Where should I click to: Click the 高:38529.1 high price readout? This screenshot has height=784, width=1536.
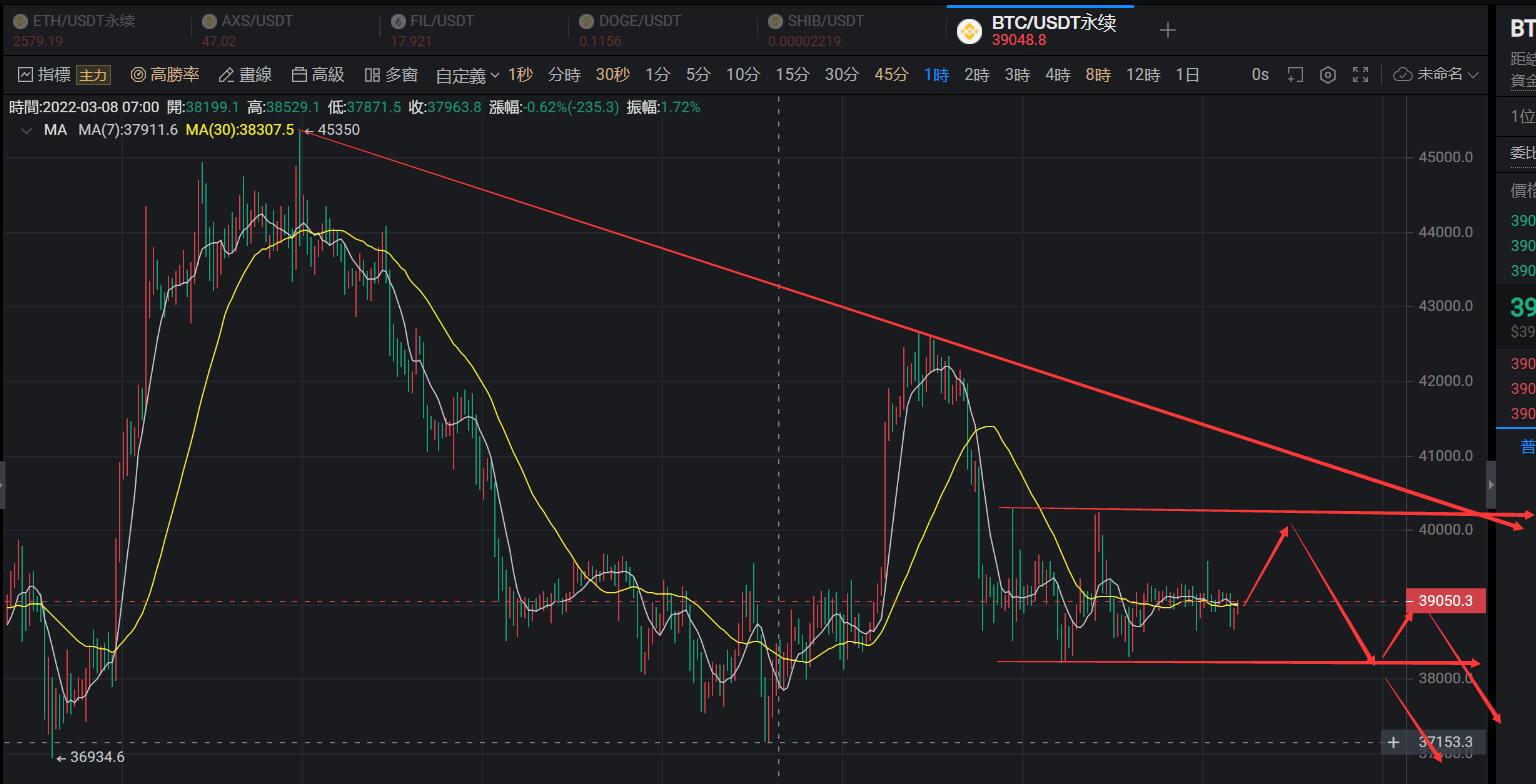(284, 107)
